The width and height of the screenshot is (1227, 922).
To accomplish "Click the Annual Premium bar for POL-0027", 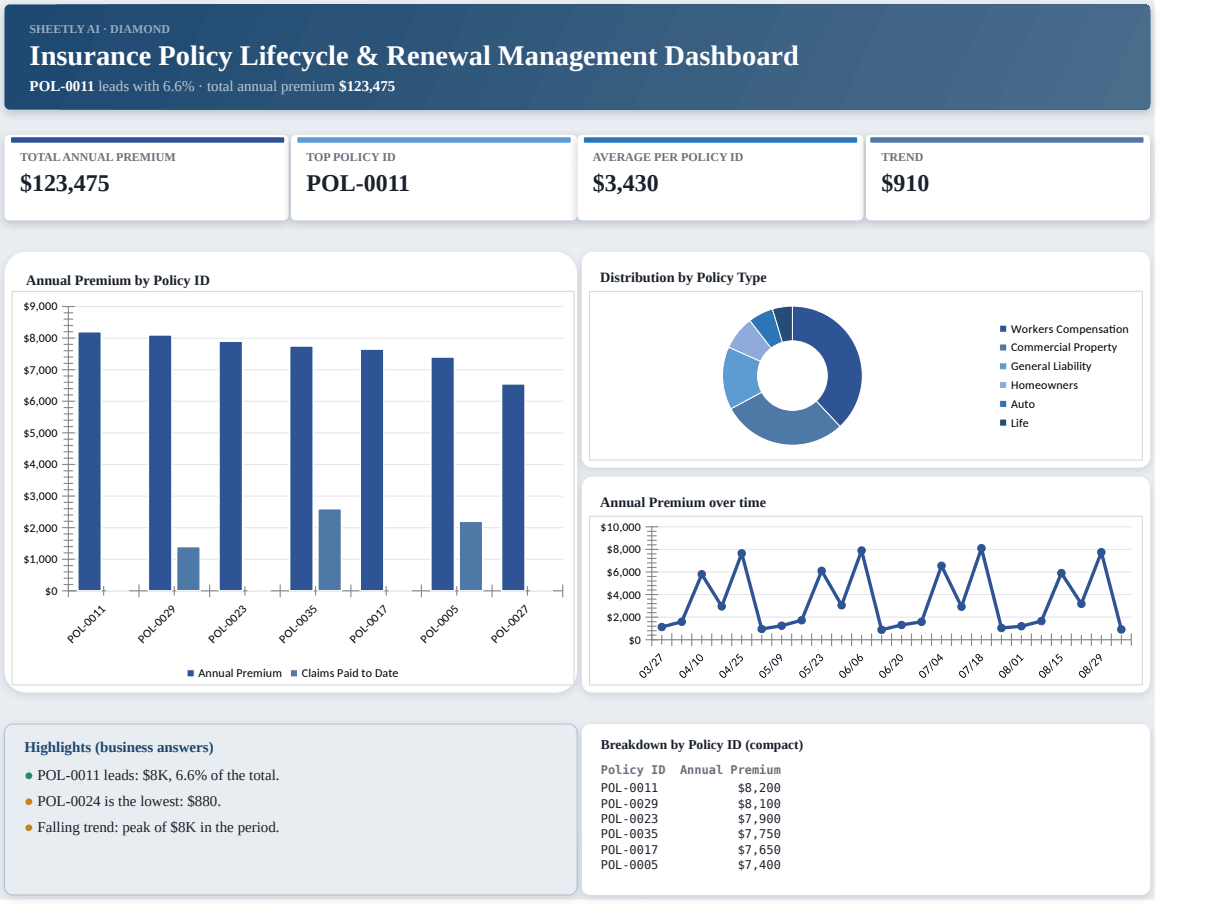I will [513, 487].
